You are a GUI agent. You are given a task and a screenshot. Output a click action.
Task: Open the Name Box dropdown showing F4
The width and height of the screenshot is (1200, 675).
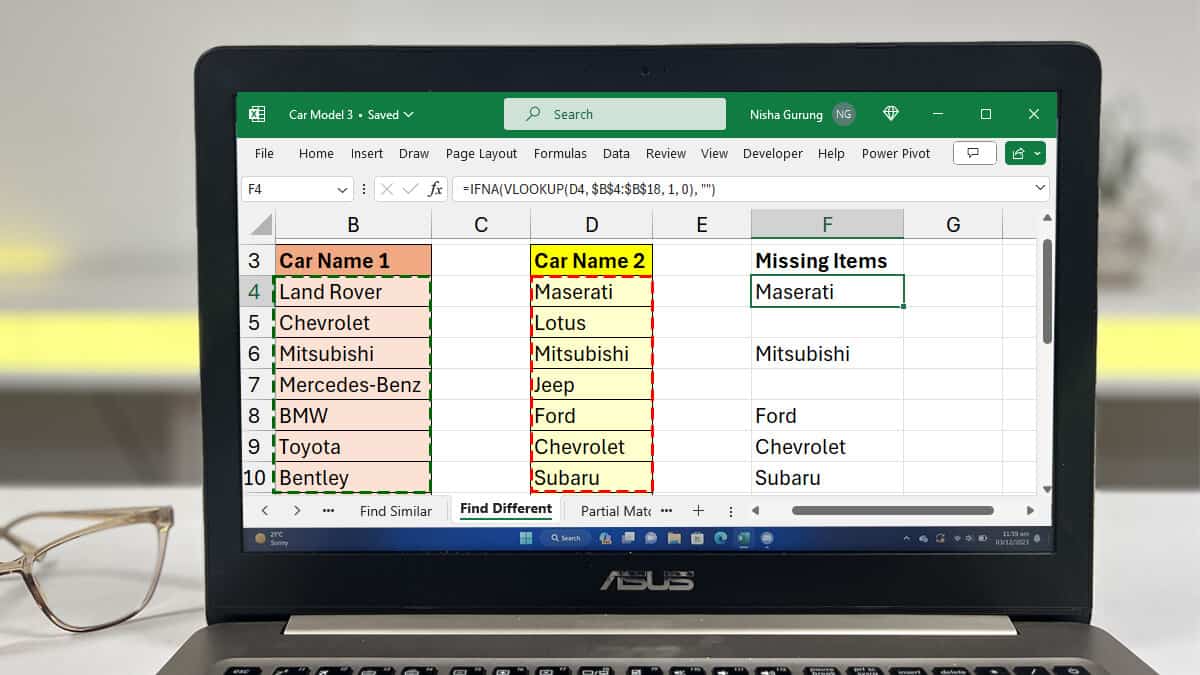coord(344,188)
